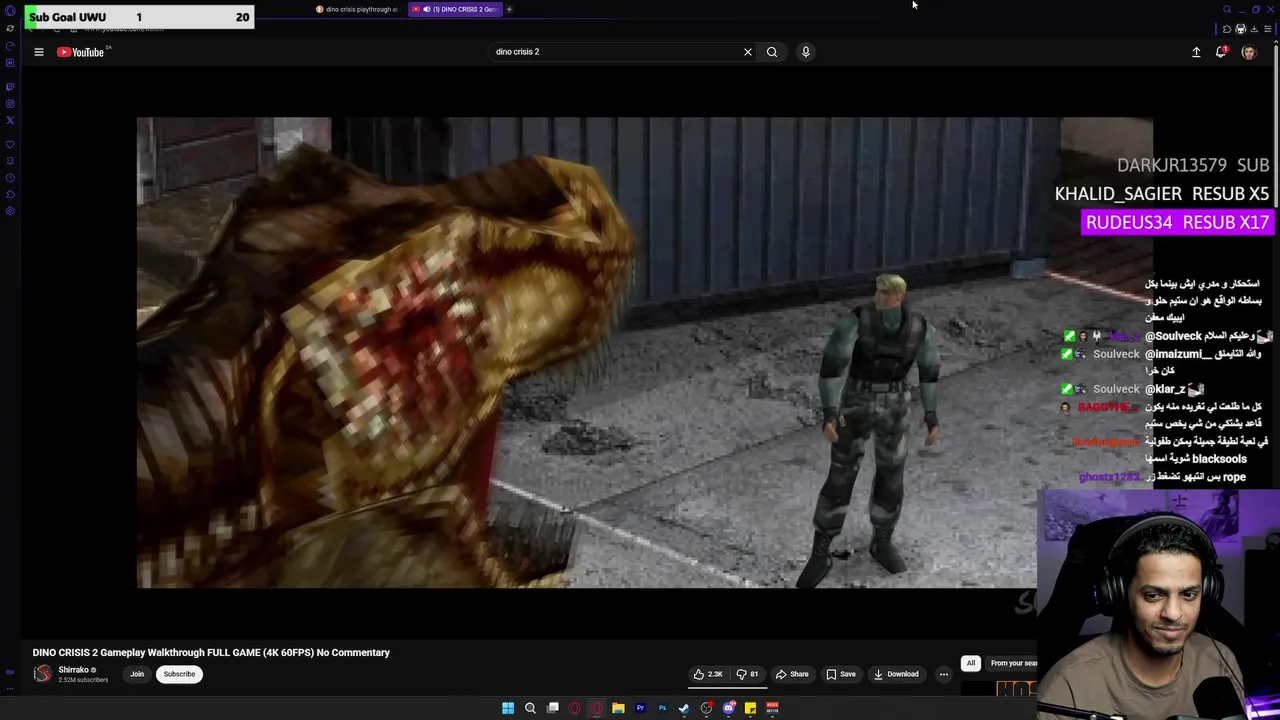1280x720 pixels.
Task: Click the video title text DINO CRISIS 2 Gameplay Walkthrough
Action: tap(211, 653)
